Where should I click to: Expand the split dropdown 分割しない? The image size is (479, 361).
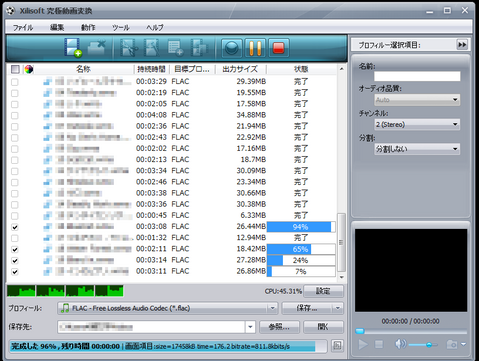[417, 149]
